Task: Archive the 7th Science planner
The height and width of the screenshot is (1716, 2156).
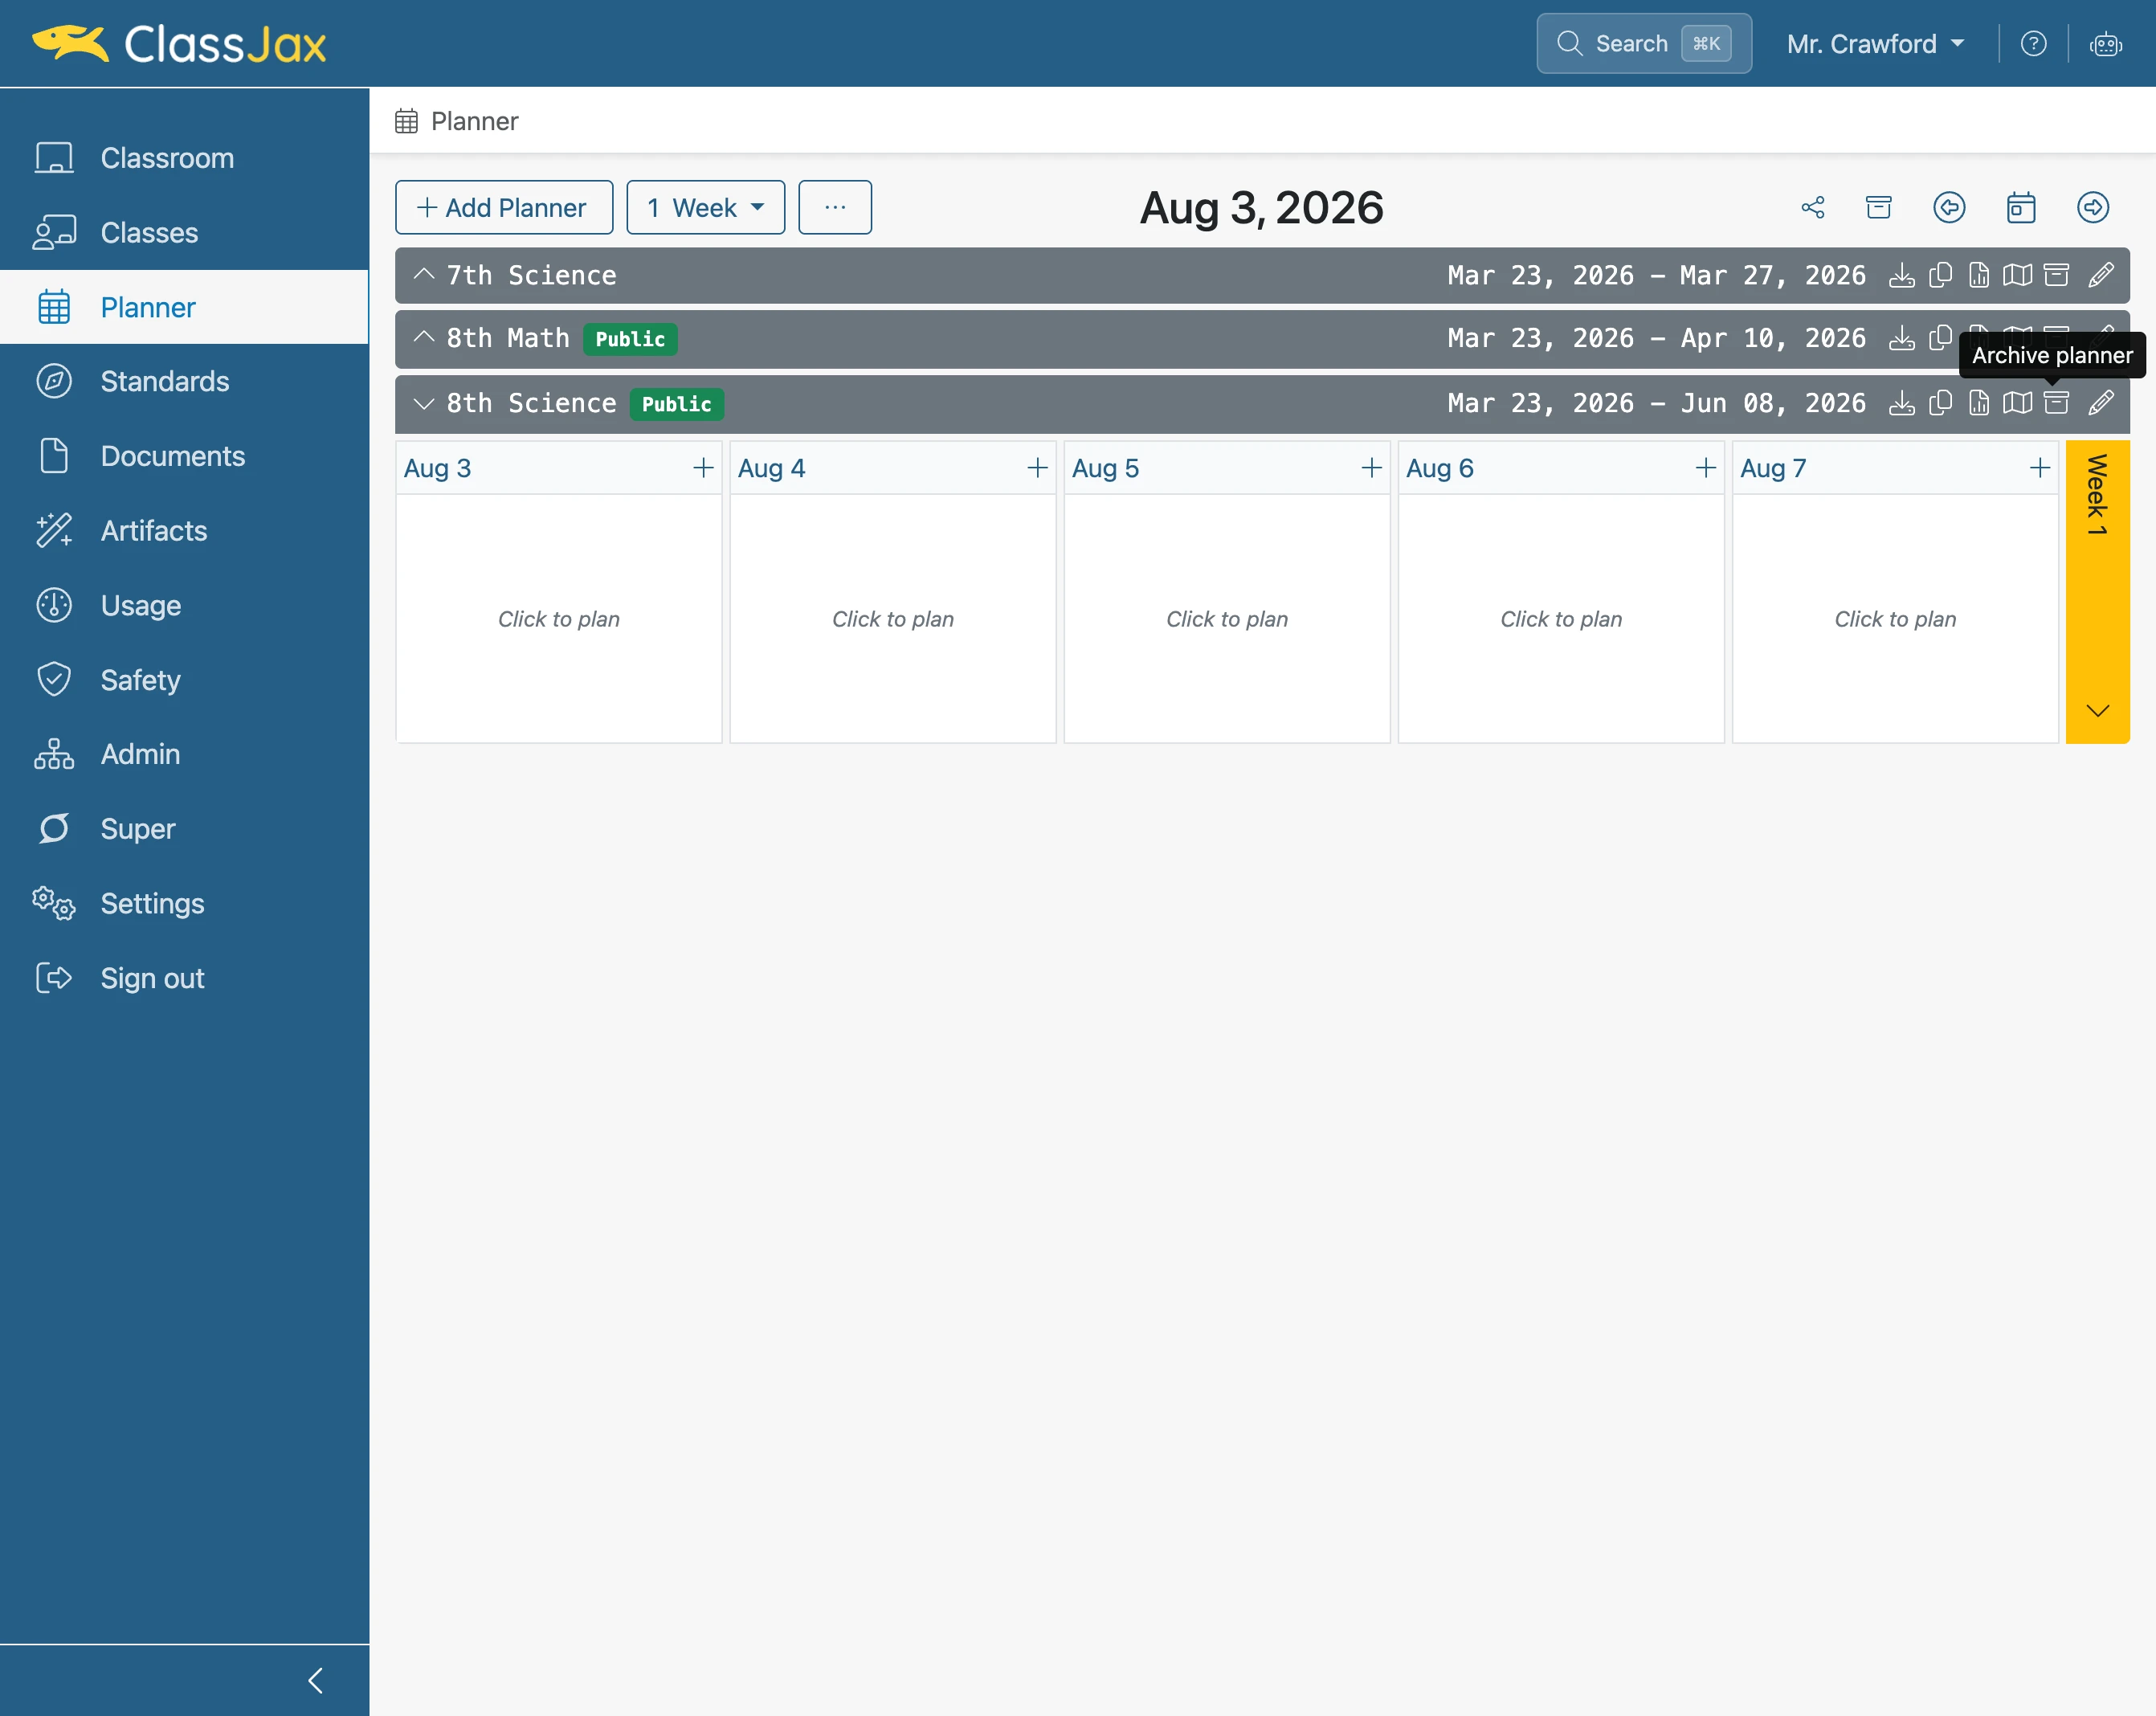Action: point(2056,275)
